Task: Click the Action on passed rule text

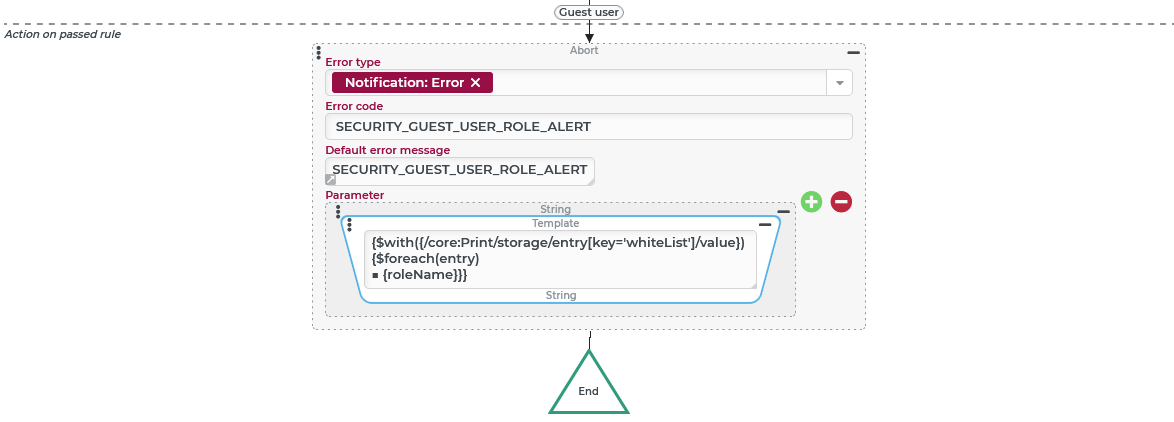Action: (x=63, y=34)
